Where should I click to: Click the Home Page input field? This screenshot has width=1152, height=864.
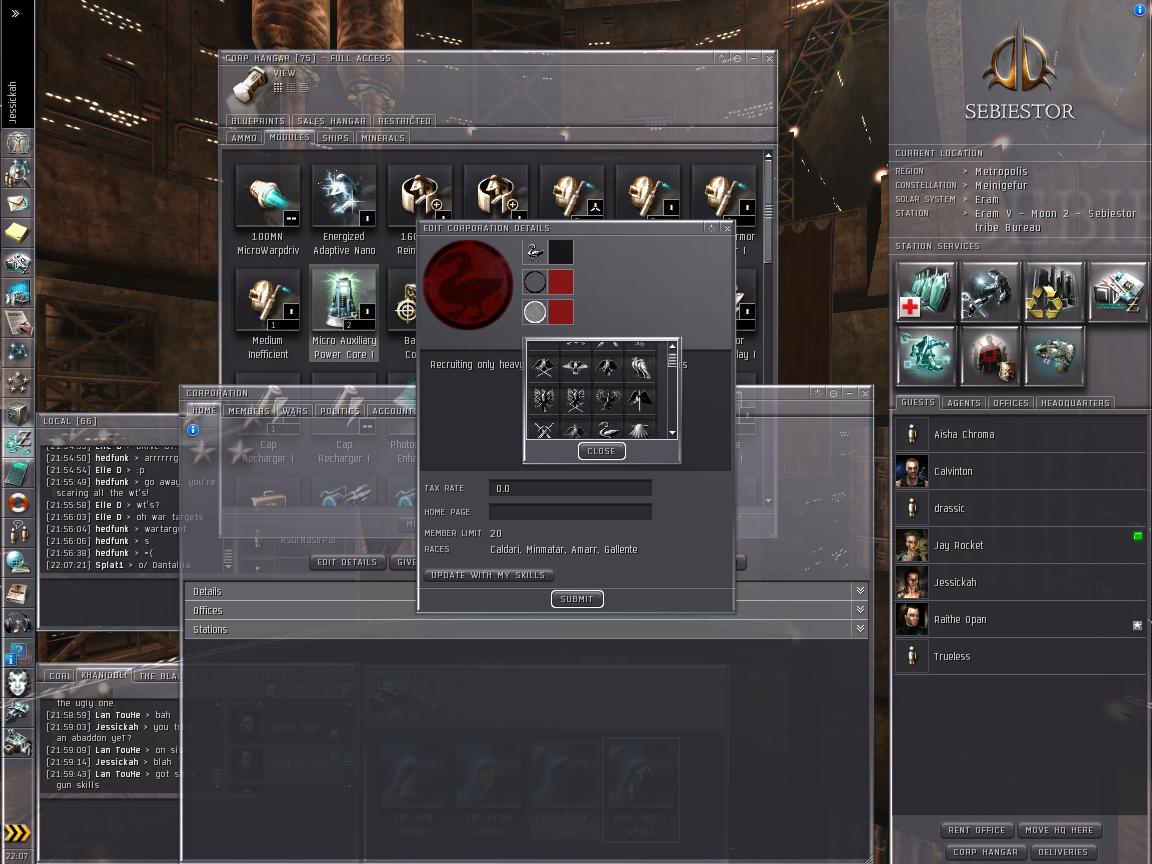(570, 511)
